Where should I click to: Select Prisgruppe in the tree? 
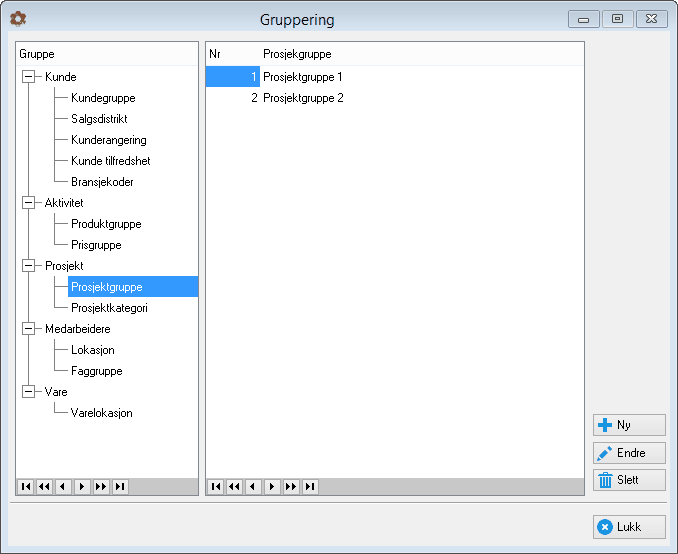pos(96,245)
